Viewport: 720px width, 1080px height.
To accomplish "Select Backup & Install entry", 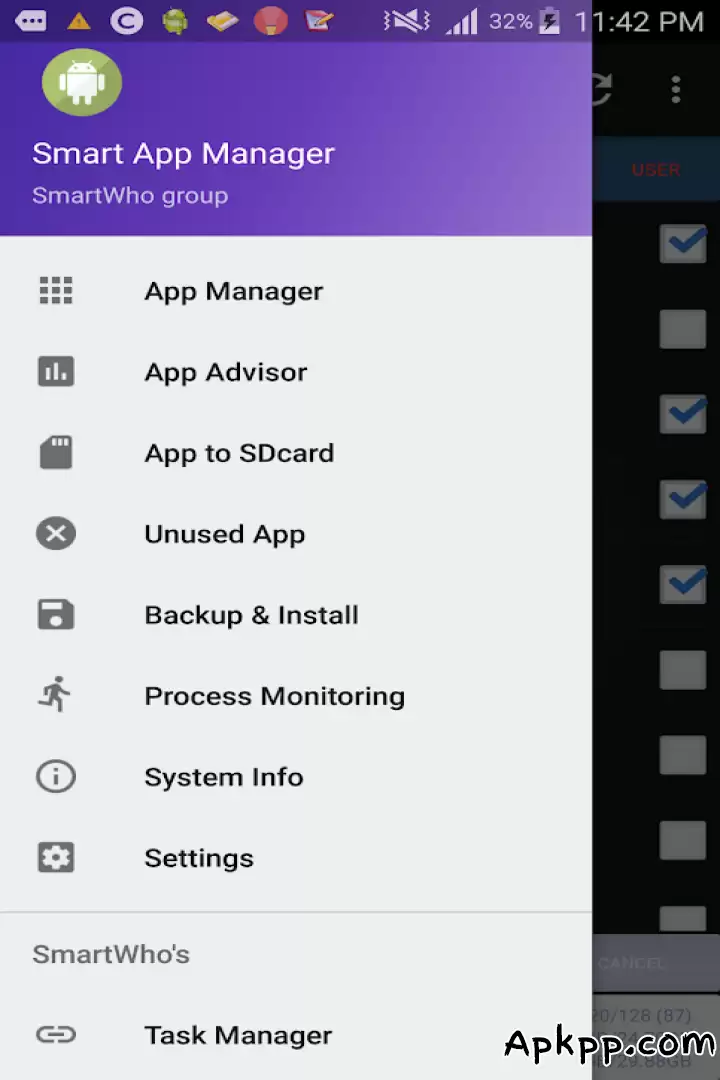I will 296,615.
